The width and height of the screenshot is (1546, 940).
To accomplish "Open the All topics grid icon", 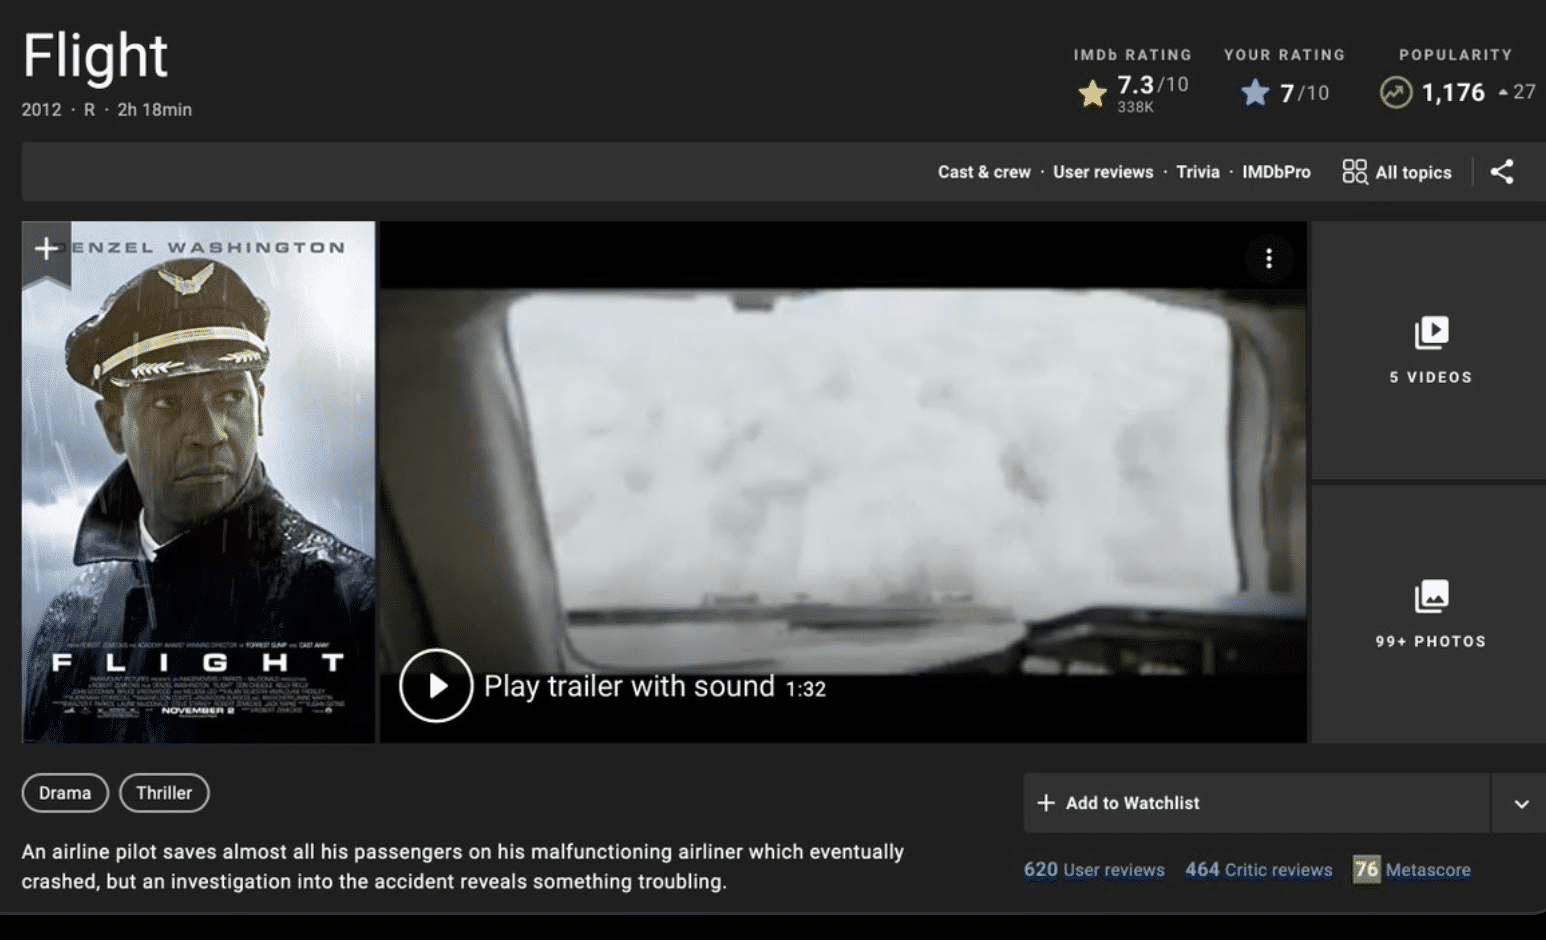I will 1354,172.
